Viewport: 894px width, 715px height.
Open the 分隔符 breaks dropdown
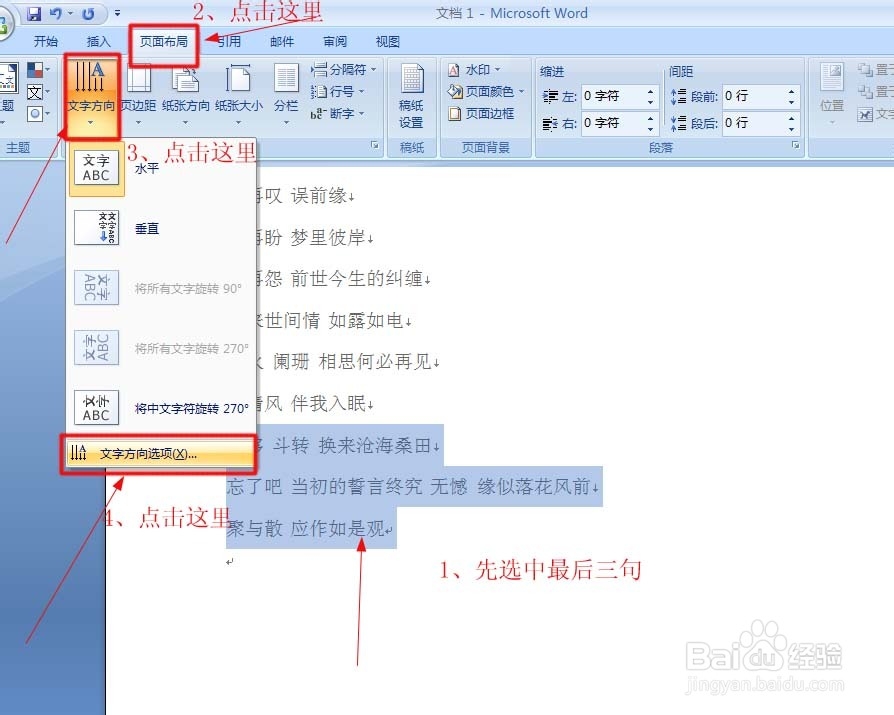[344, 70]
